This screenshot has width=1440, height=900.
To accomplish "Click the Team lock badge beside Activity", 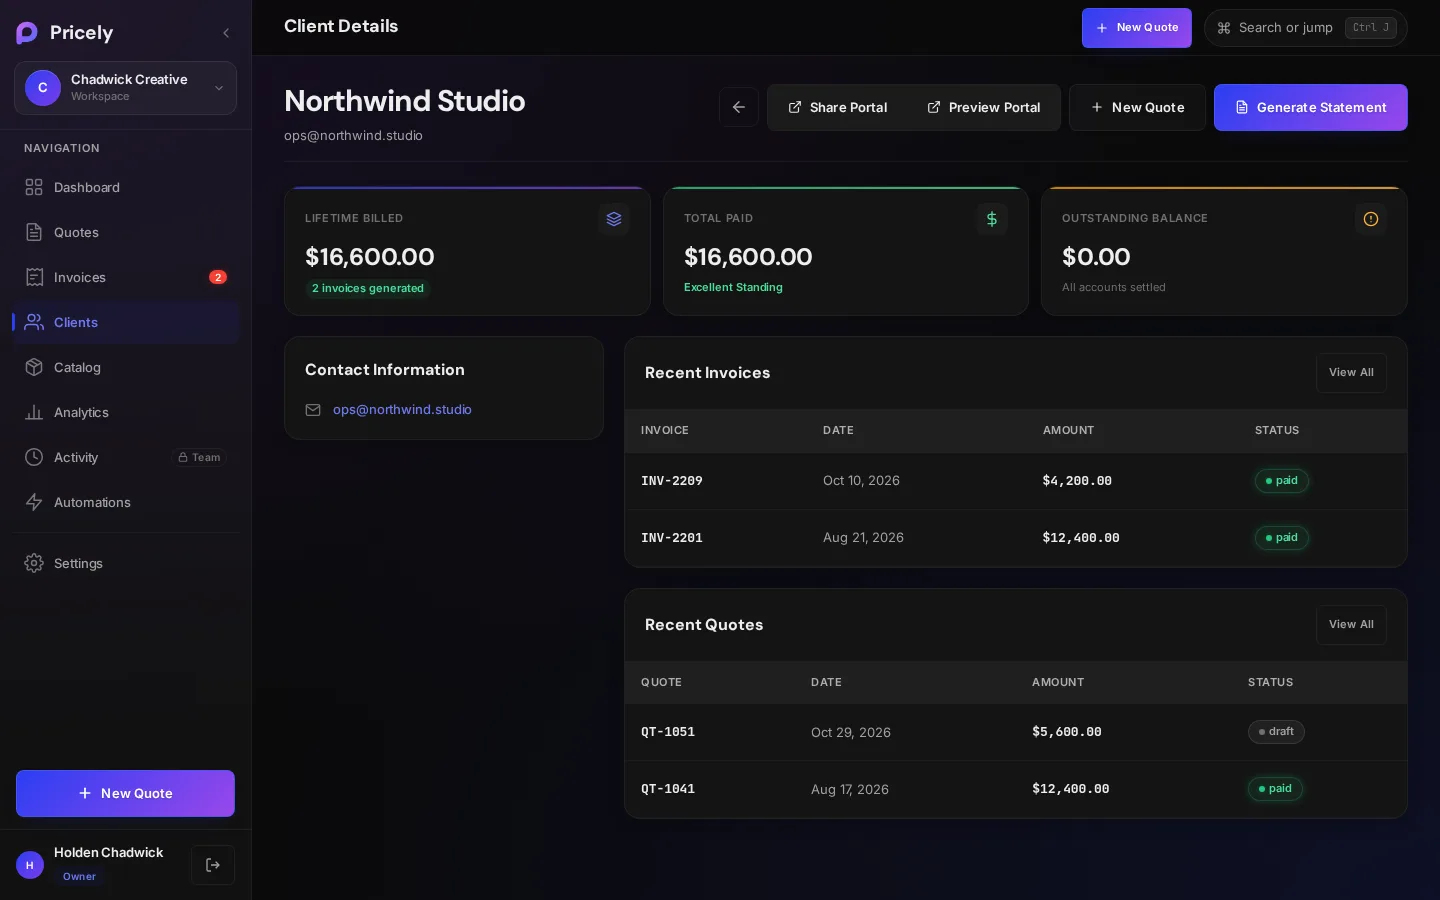I will [x=199, y=457].
